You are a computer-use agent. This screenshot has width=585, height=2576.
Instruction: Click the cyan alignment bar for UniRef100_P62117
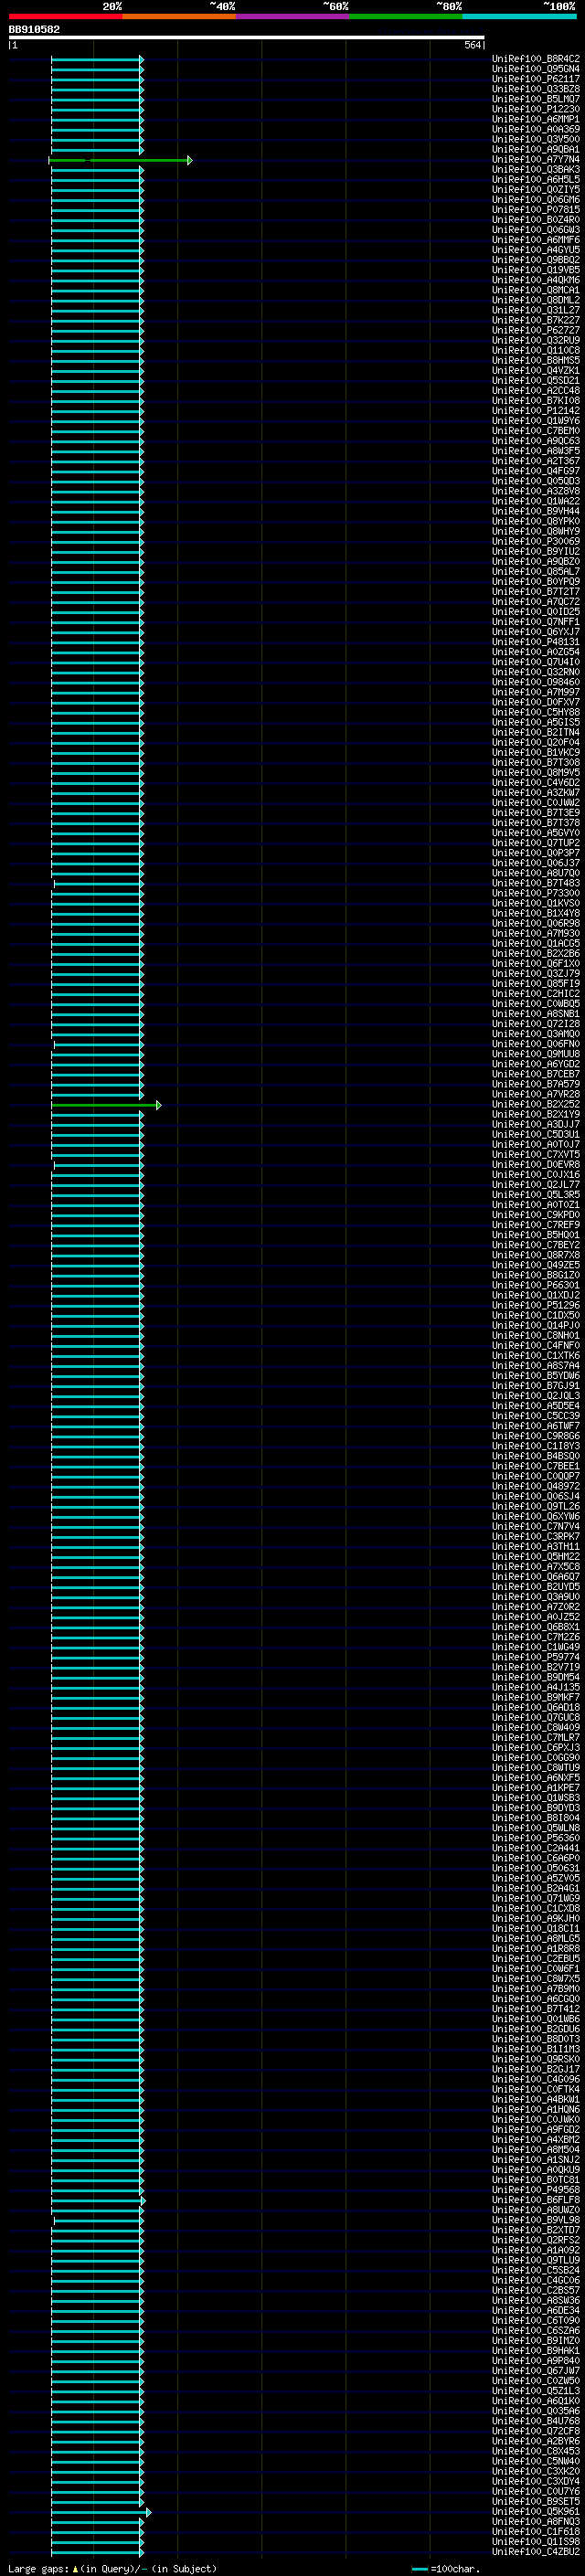tap(98, 79)
